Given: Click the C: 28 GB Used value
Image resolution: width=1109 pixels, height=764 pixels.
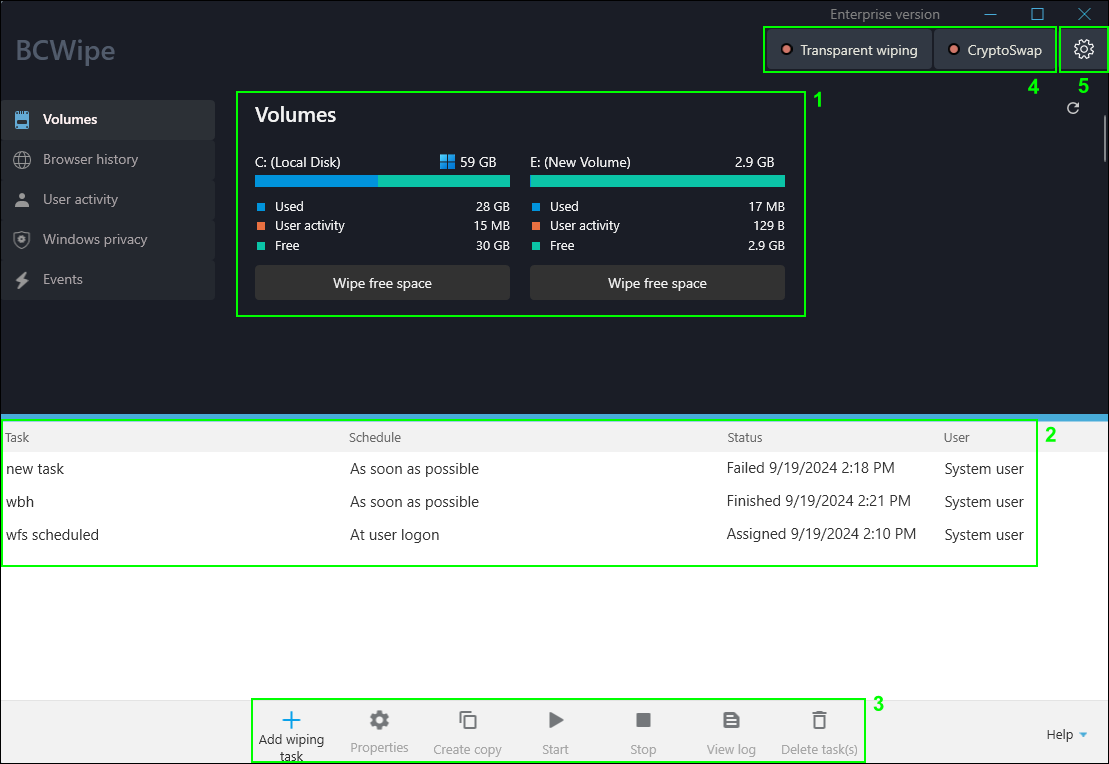Looking at the screenshot, I should pyautogui.click(x=492, y=207).
